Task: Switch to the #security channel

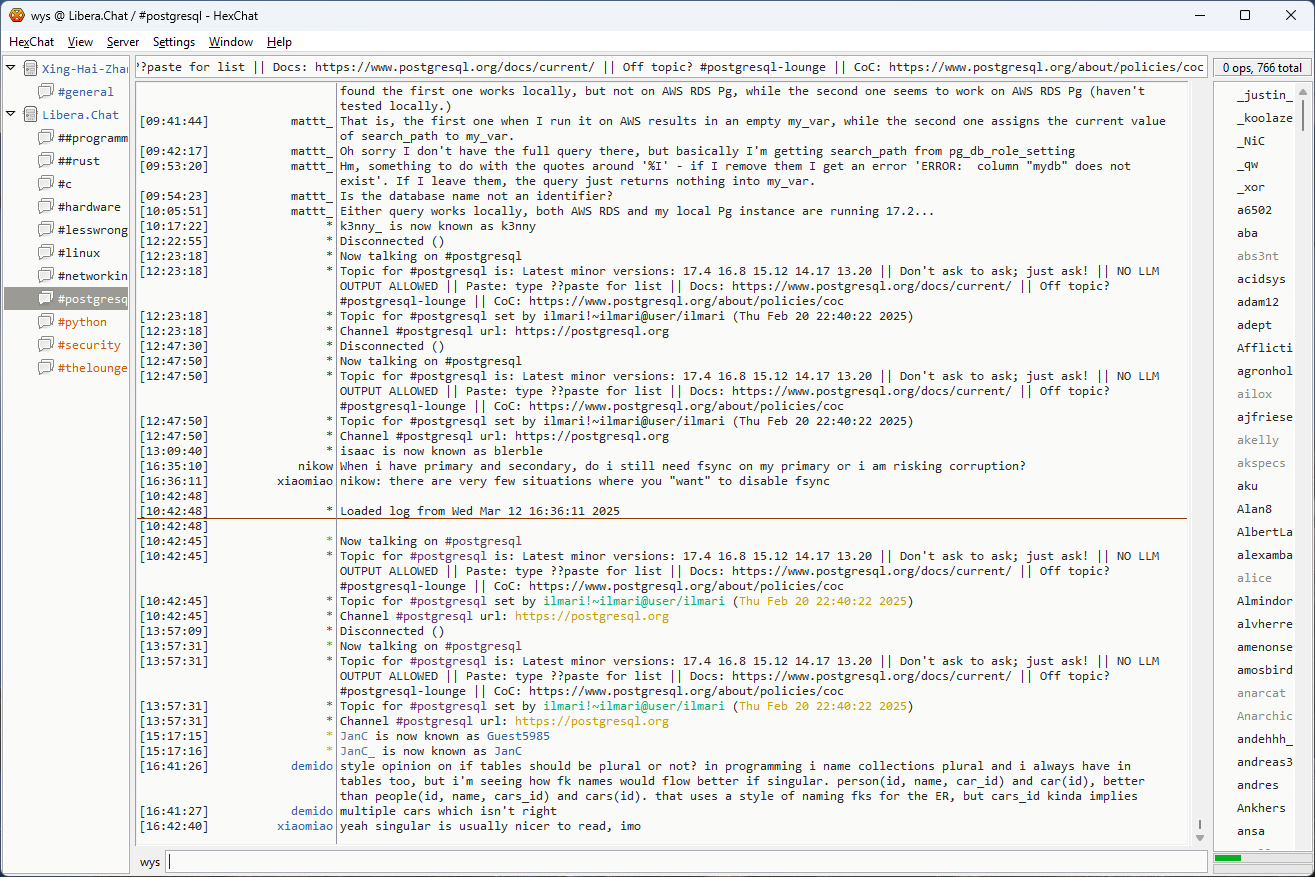Action: 88,345
